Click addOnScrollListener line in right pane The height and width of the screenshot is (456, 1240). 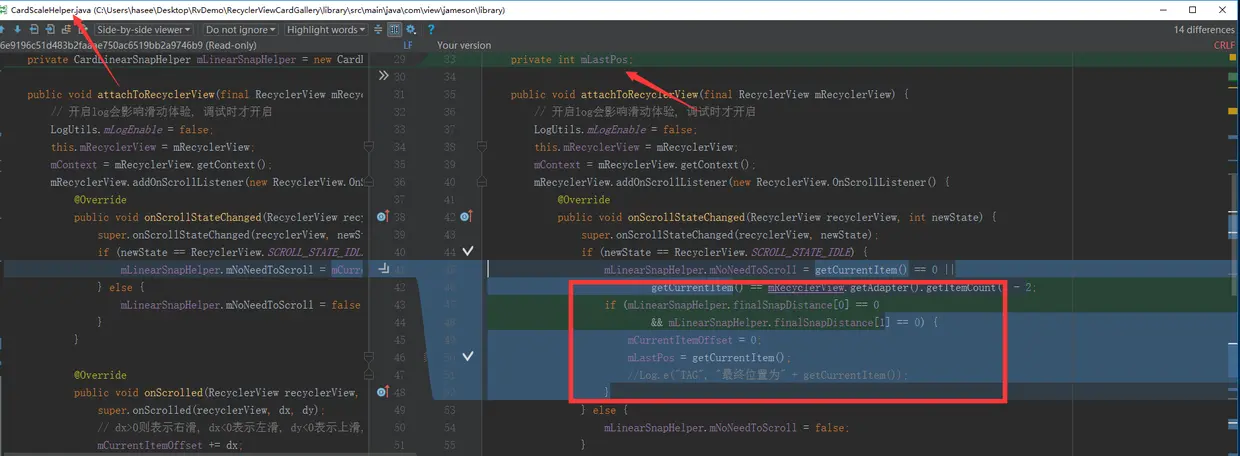[x=741, y=182]
